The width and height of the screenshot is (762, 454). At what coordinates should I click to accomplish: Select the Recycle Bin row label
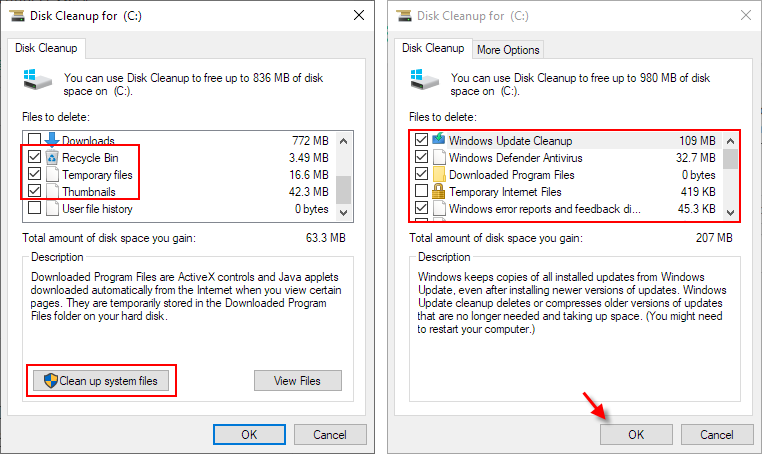click(x=90, y=157)
